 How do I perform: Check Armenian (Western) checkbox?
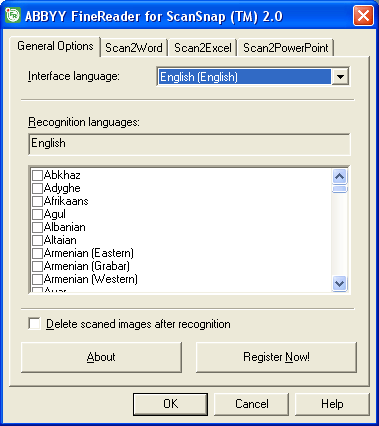pos(37,279)
